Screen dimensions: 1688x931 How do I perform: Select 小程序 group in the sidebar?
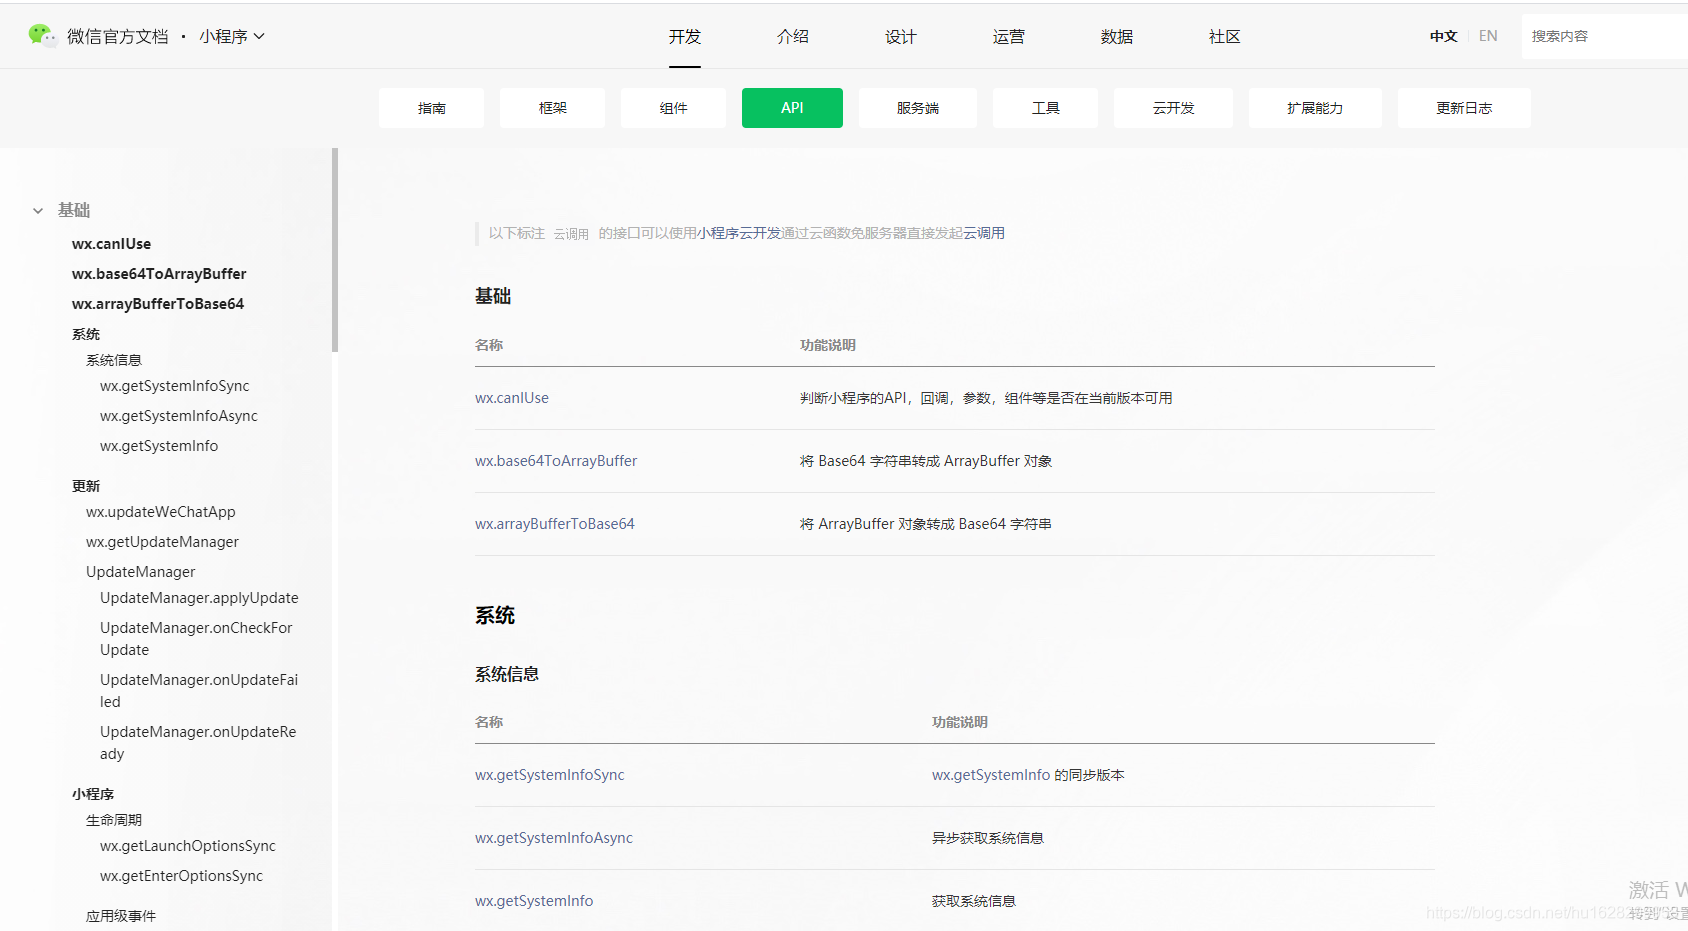pos(93,794)
